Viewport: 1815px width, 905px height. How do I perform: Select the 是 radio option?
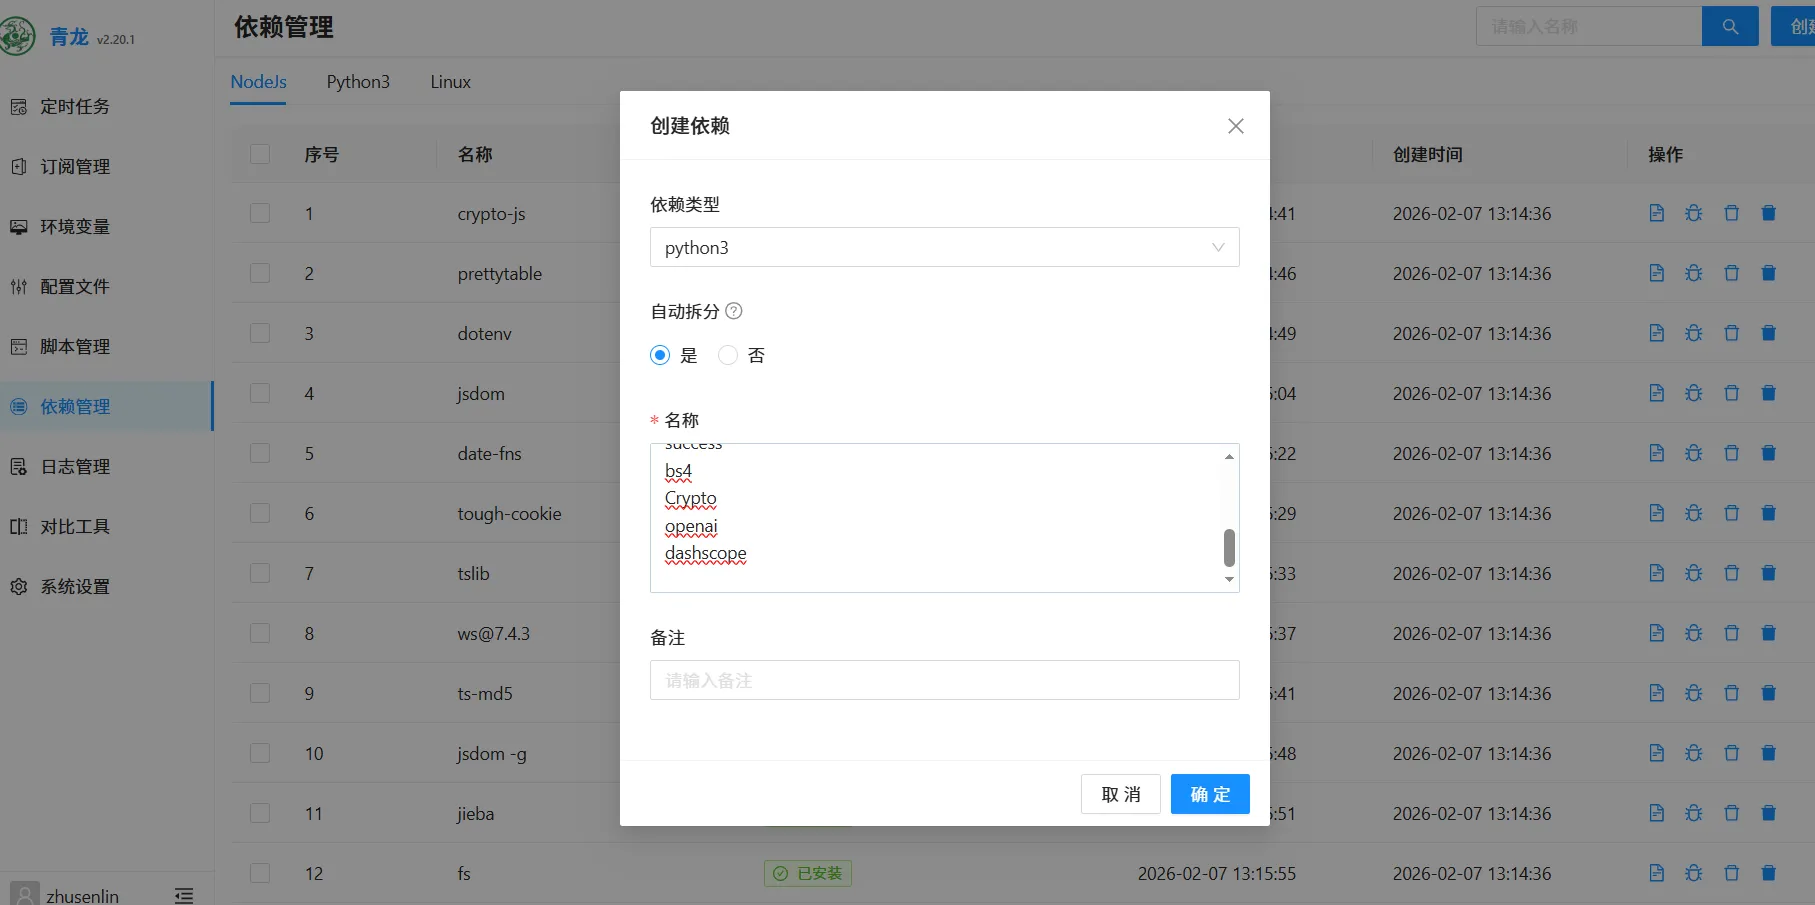(x=660, y=355)
